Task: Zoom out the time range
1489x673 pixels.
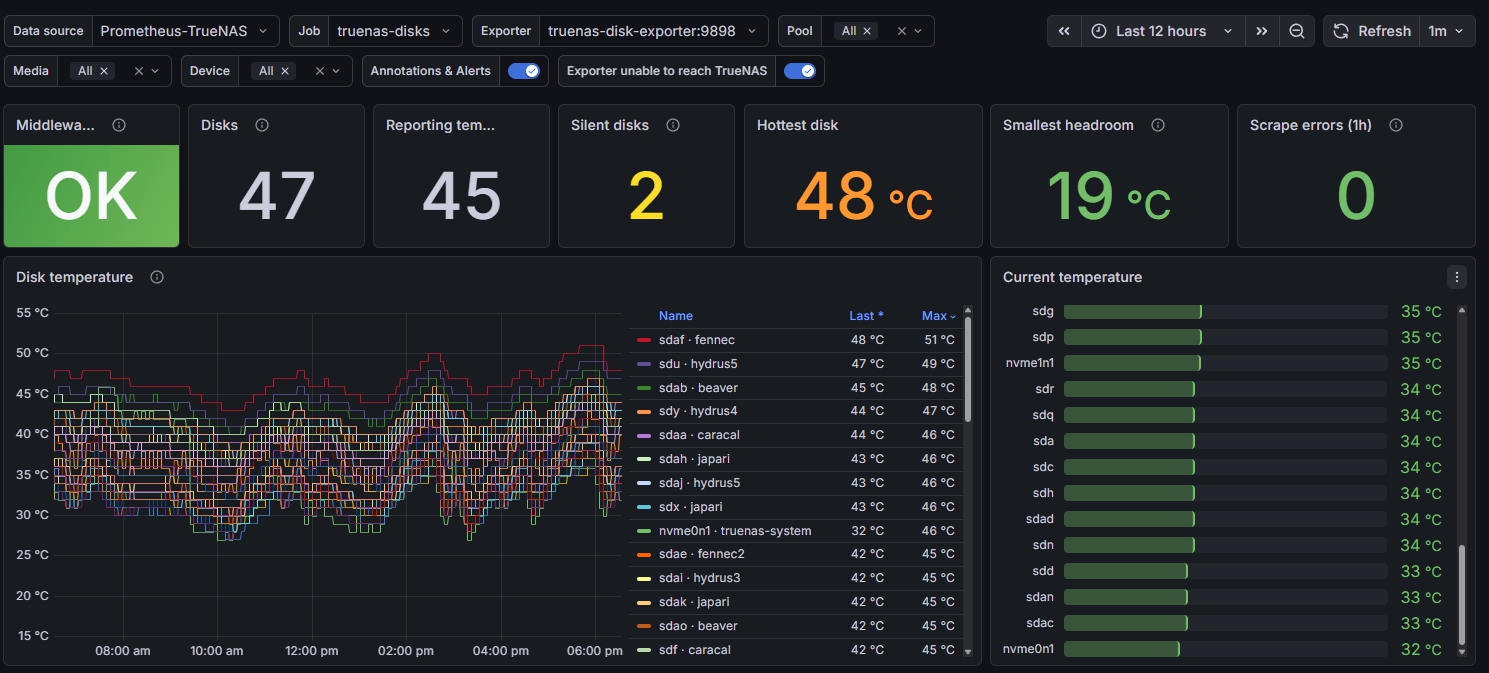Action: click(1296, 31)
